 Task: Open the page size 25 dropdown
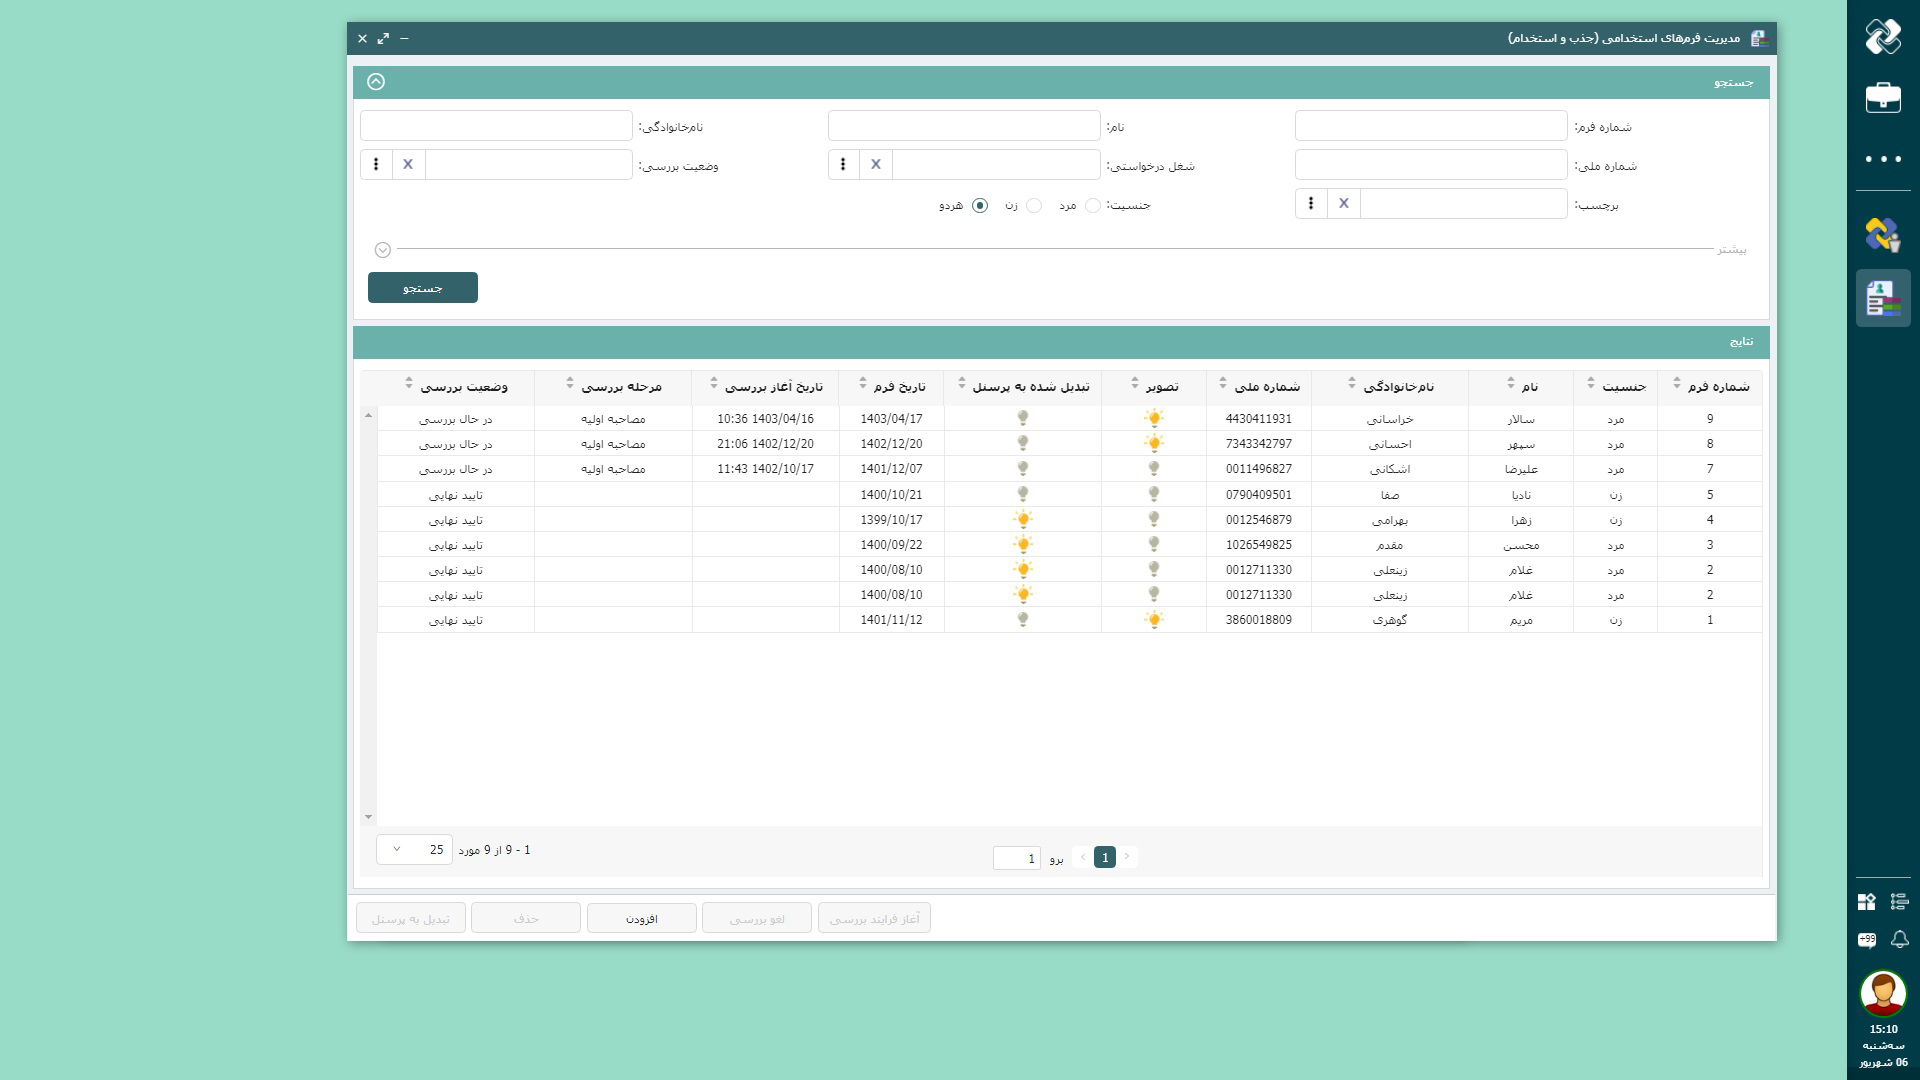[x=414, y=850]
